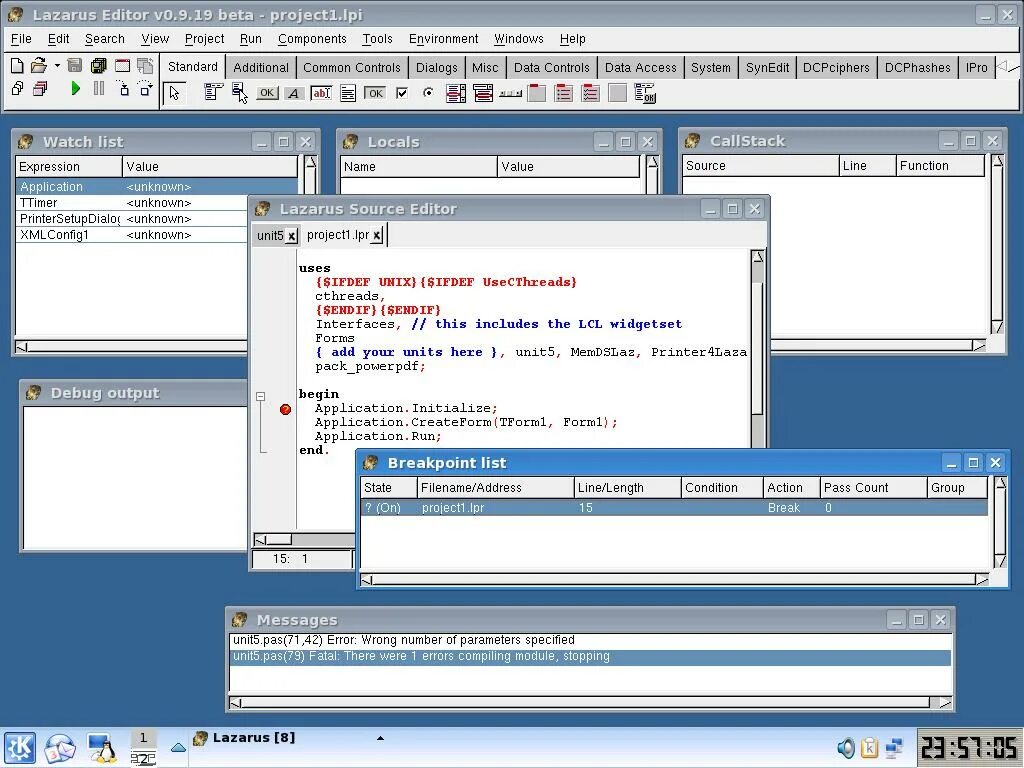This screenshot has width=1024, height=768.
Task: Open the Environment menu
Action: point(443,39)
